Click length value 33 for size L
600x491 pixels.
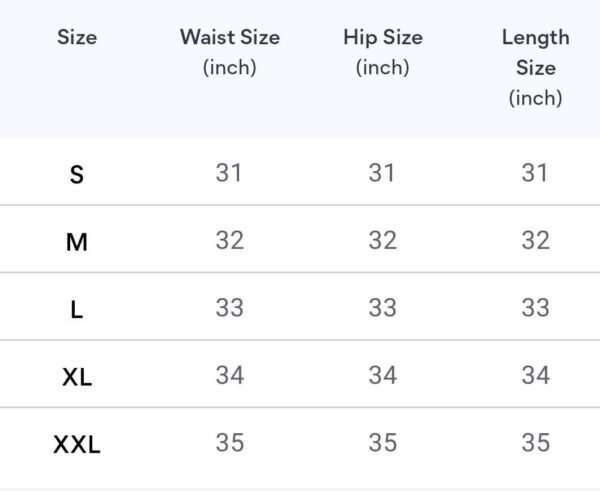click(536, 308)
